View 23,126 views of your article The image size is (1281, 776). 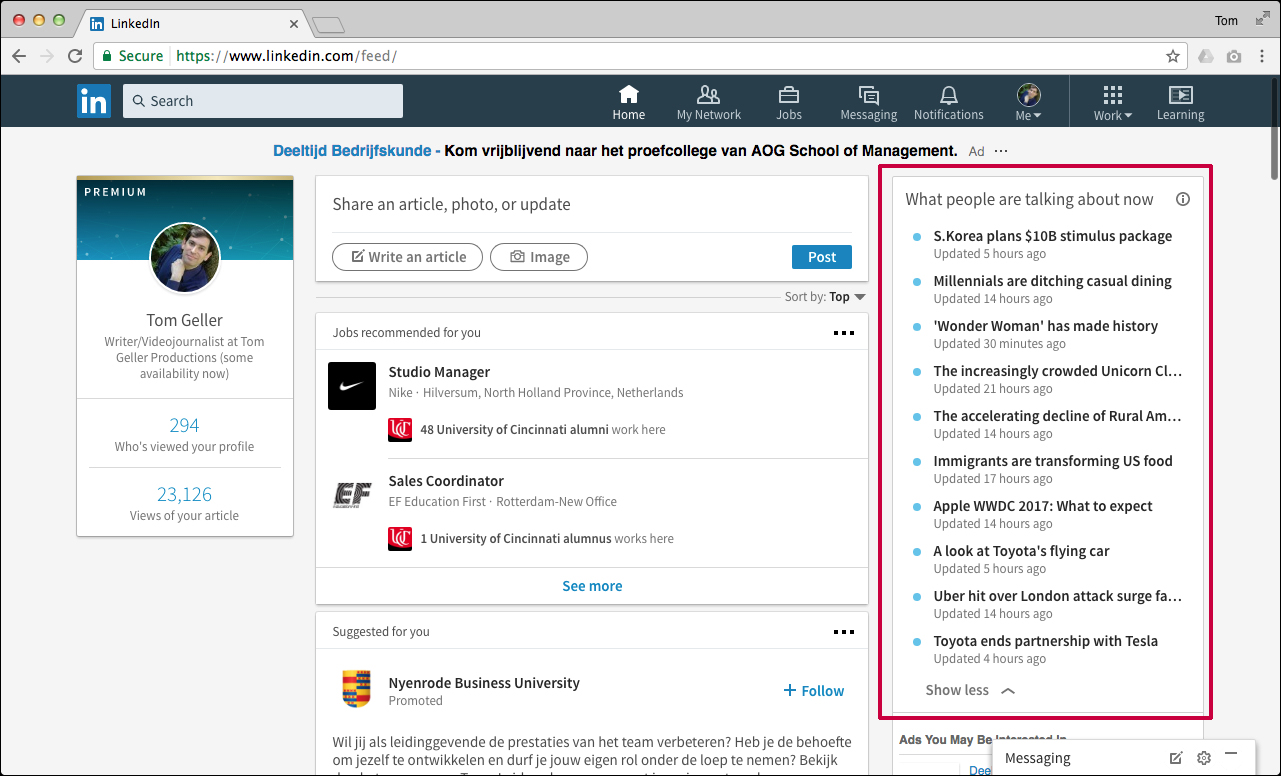[184, 494]
